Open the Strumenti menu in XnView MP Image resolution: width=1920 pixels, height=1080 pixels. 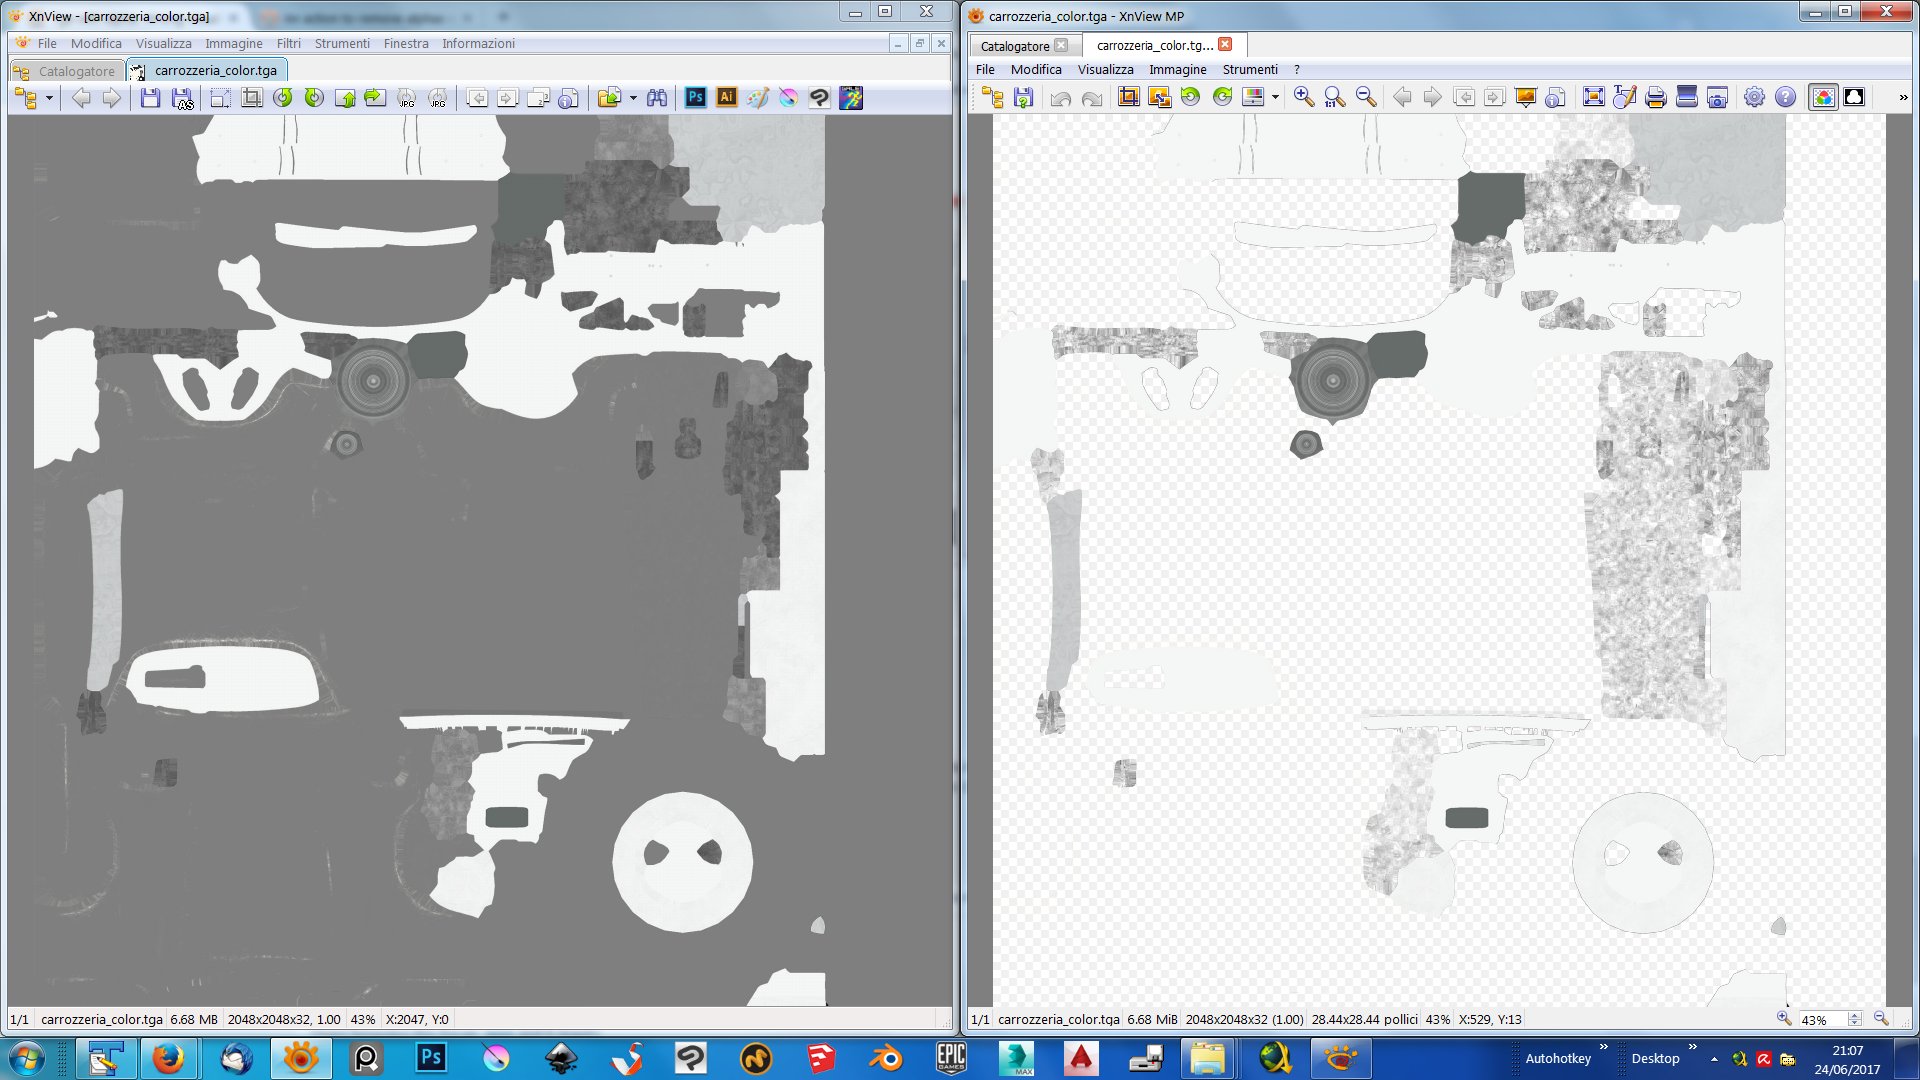pyautogui.click(x=1249, y=70)
